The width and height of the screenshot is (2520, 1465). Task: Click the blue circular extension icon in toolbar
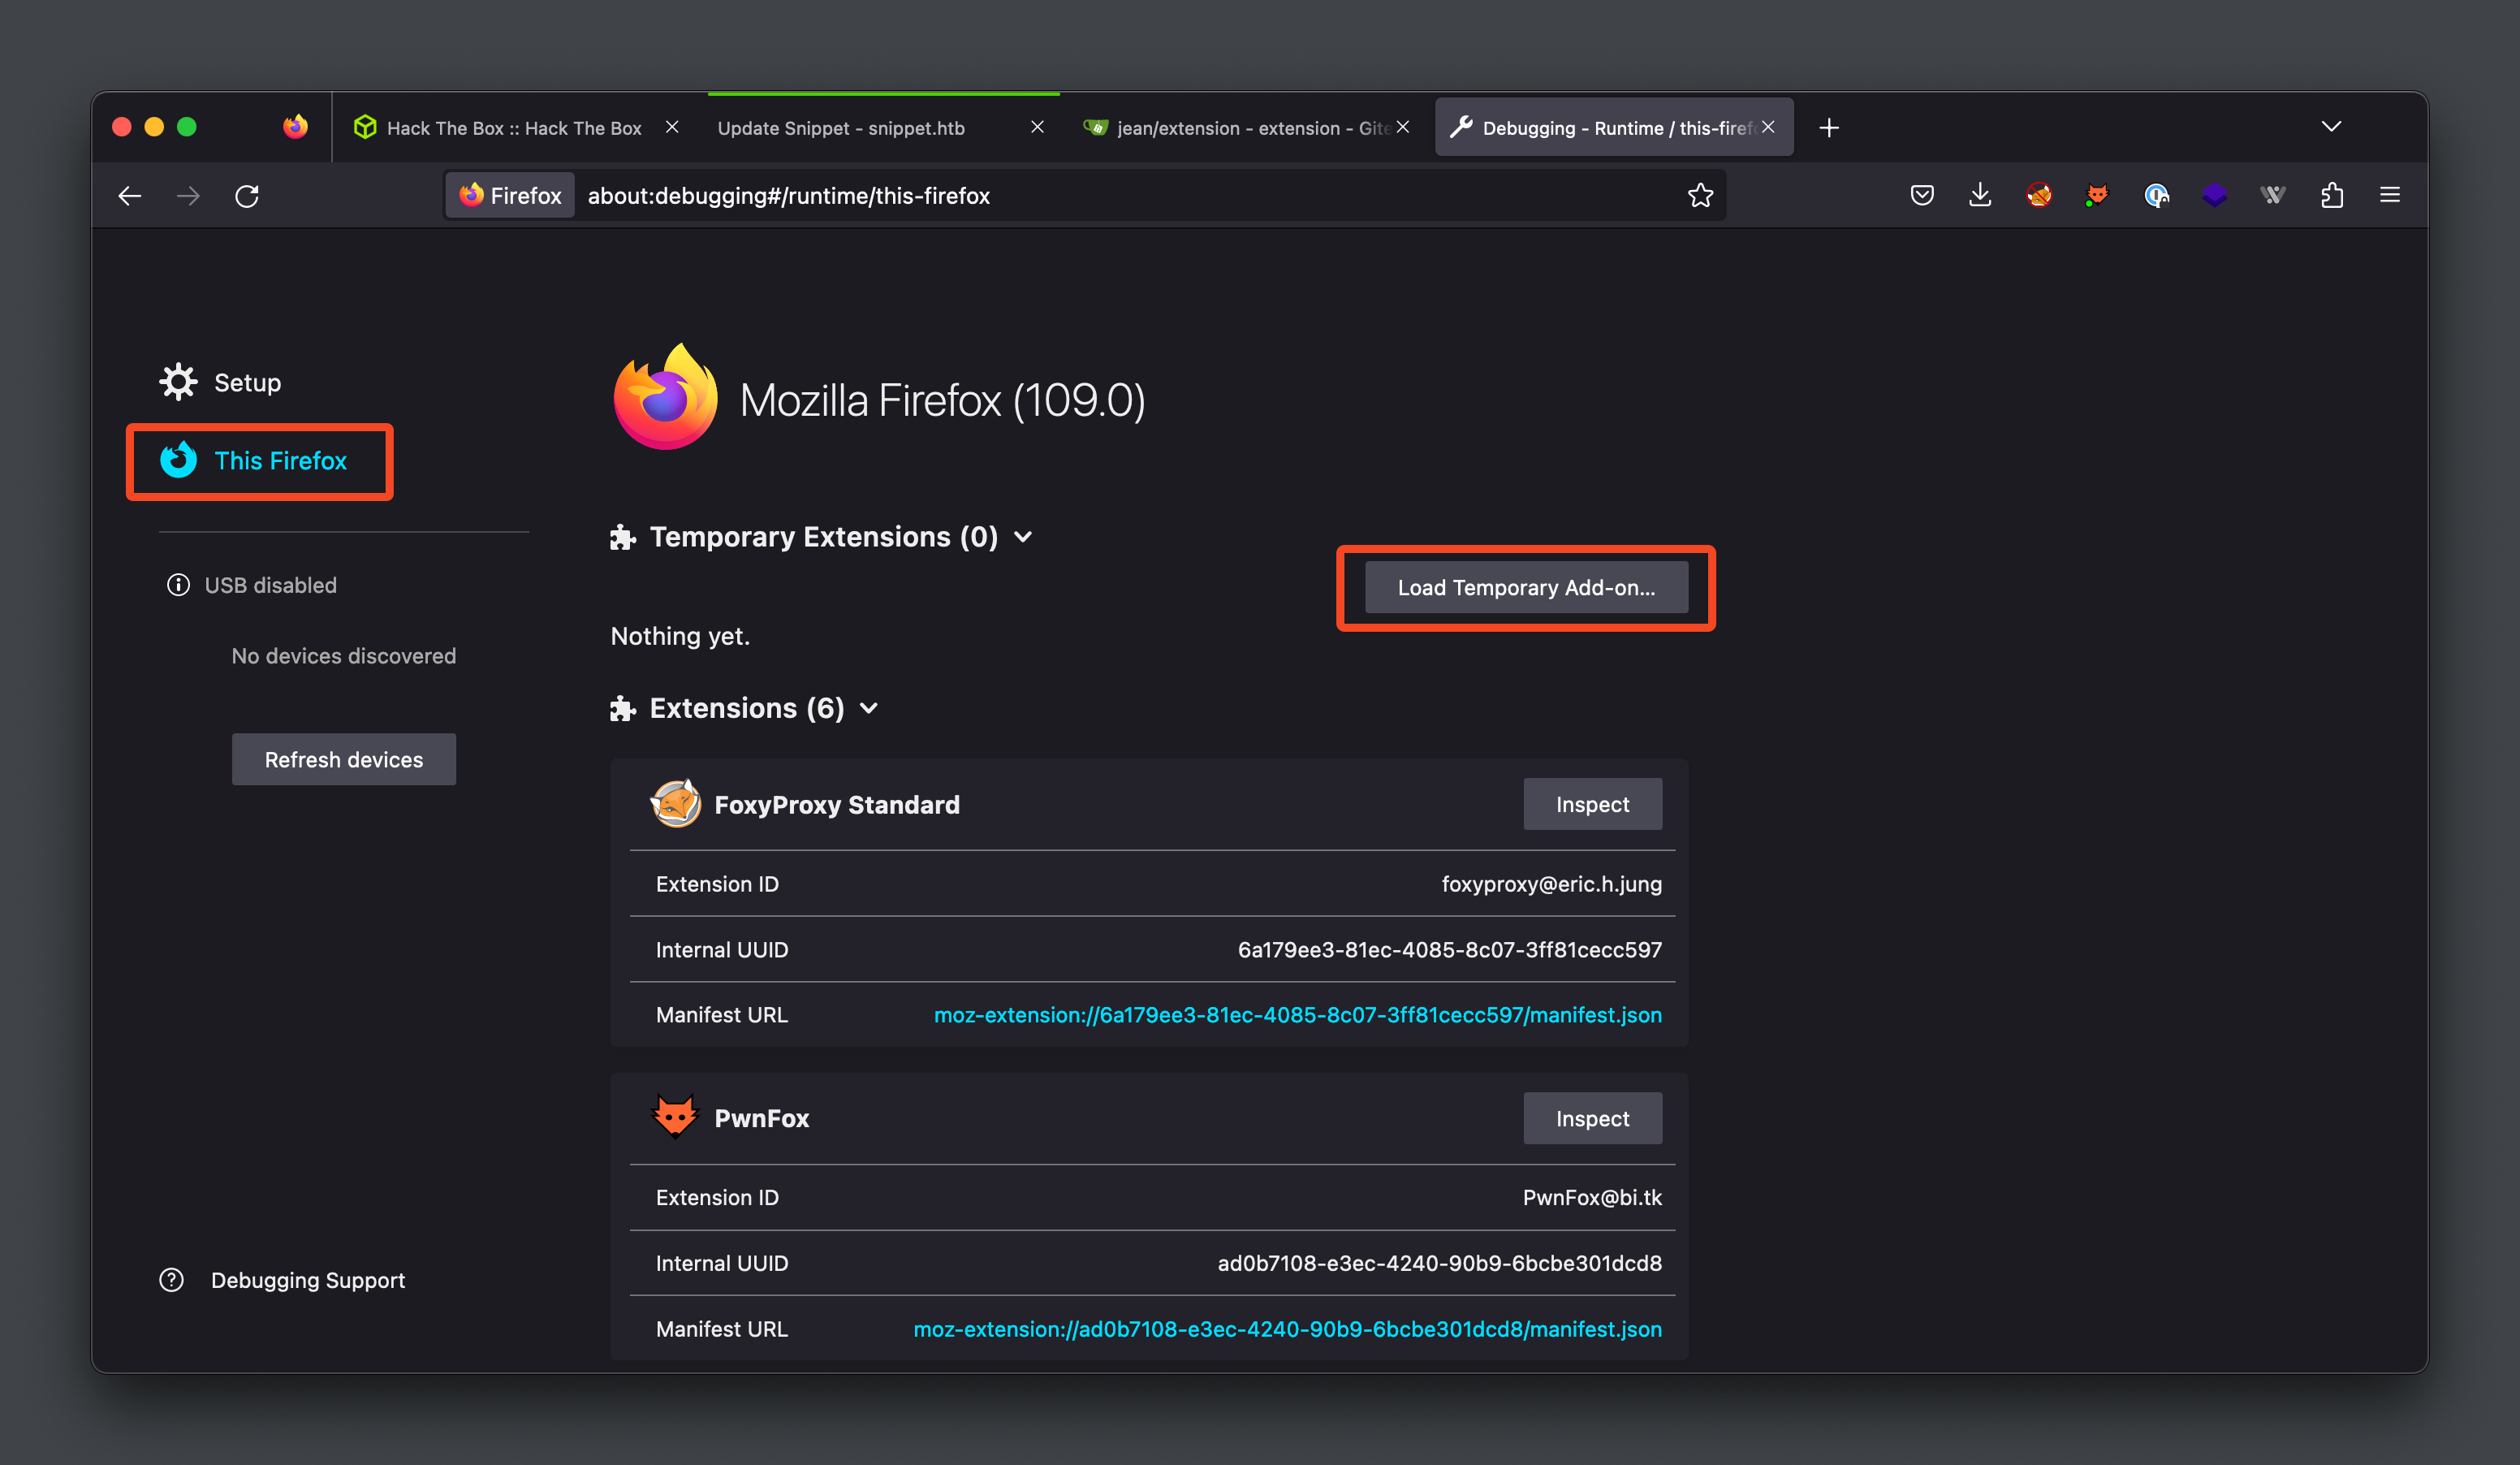coord(2156,195)
